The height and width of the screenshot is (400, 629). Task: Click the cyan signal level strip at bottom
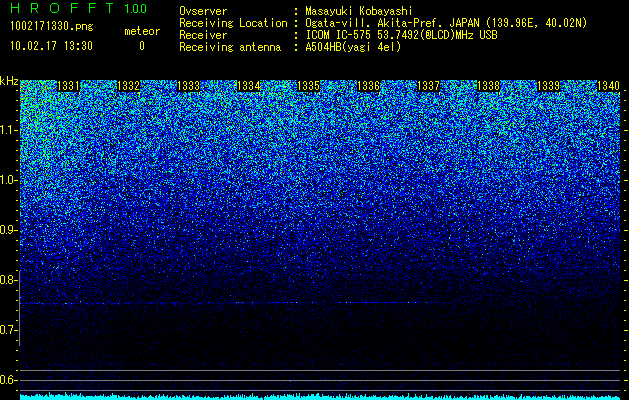click(320, 397)
